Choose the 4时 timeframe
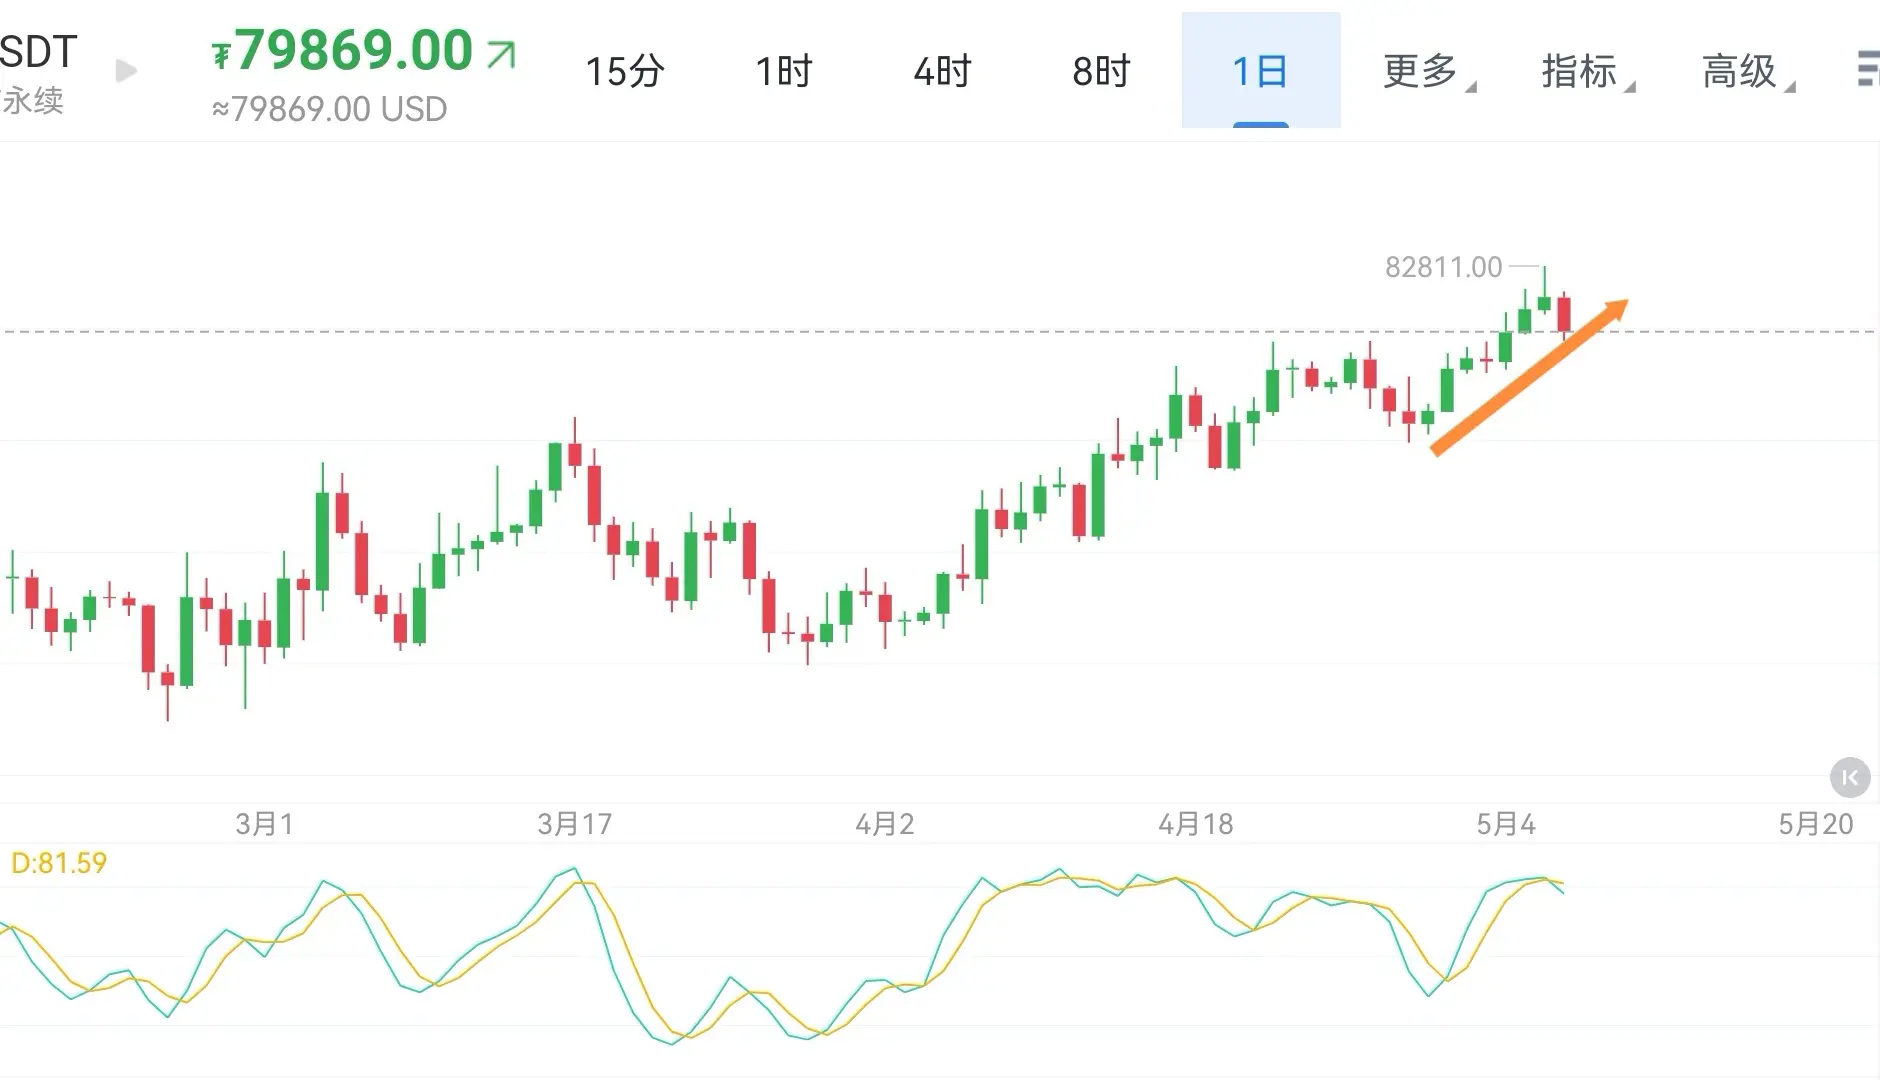The height and width of the screenshot is (1080, 1880). [x=942, y=71]
